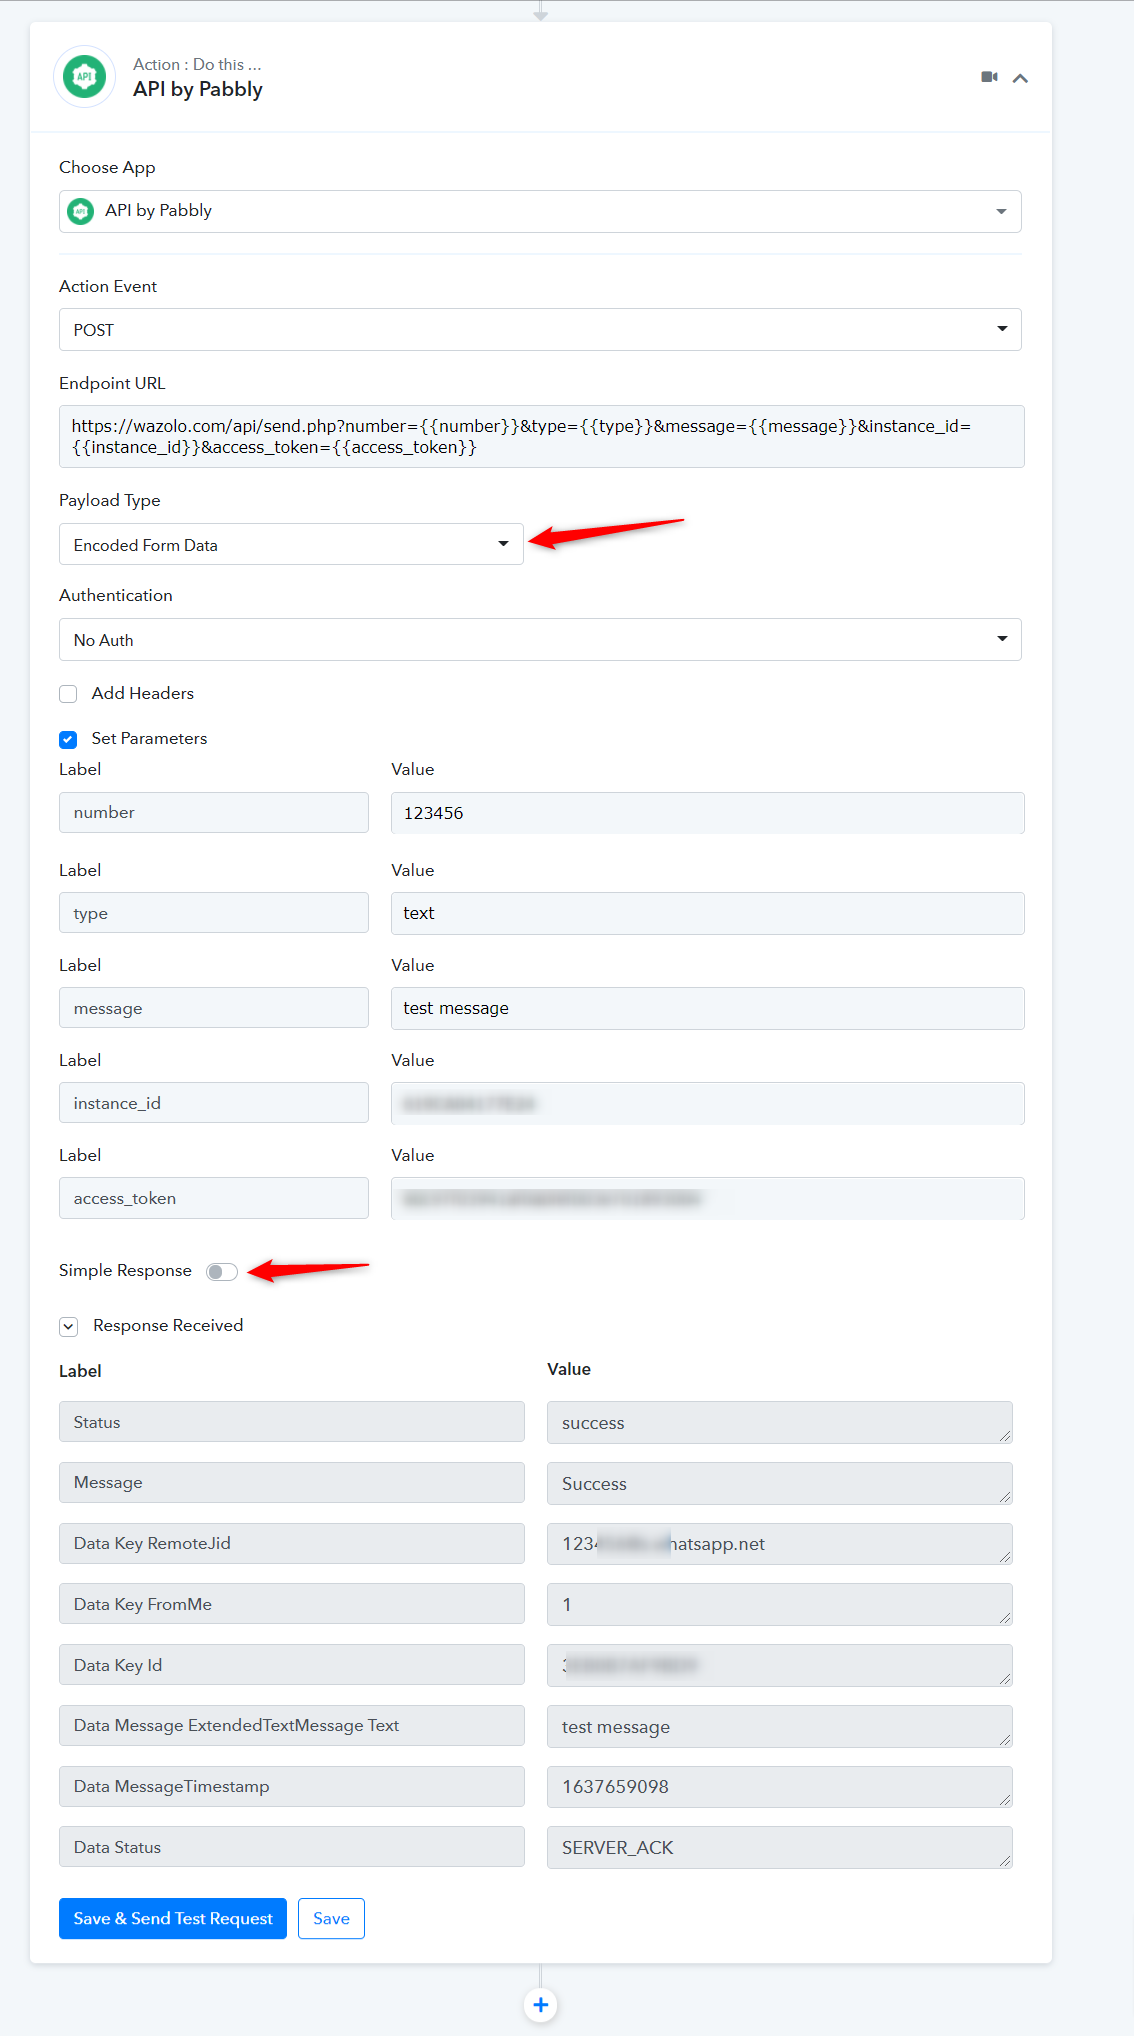Click the video camera tutorial icon

click(989, 77)
